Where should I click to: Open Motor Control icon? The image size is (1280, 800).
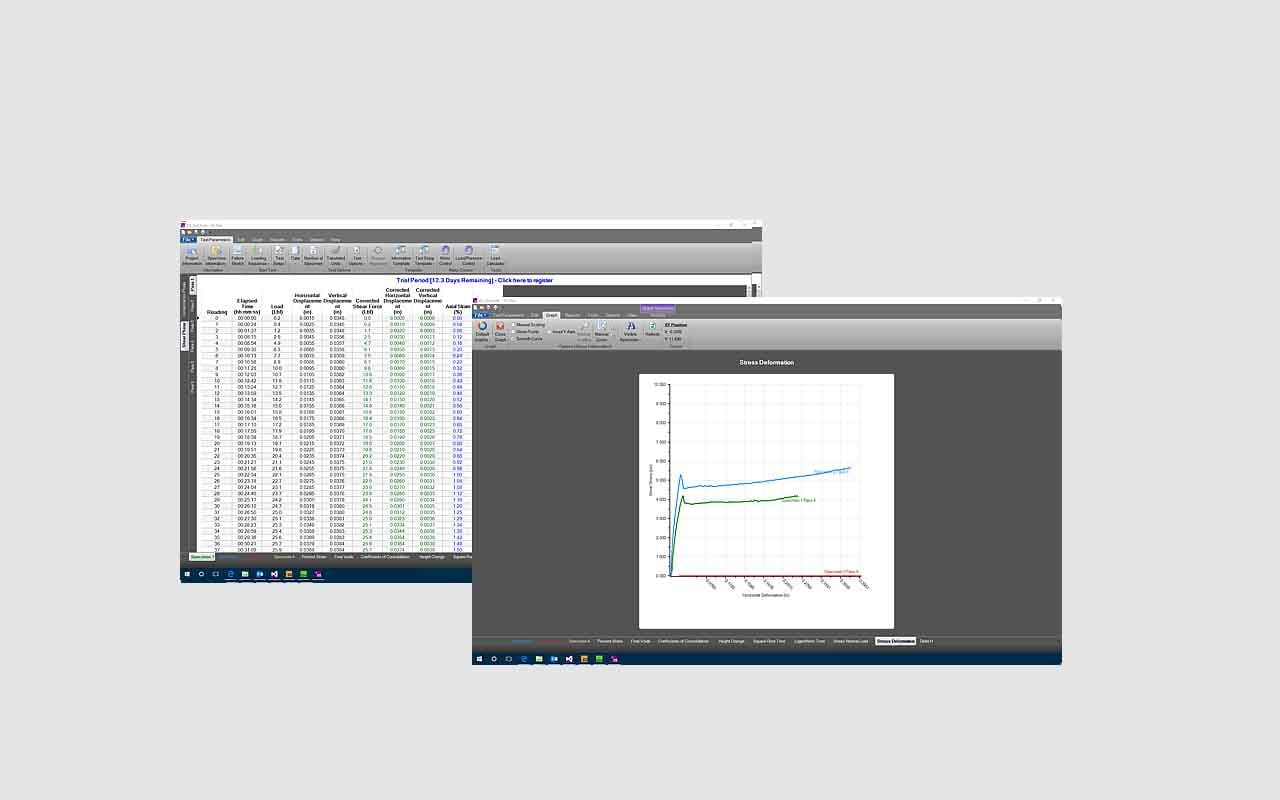444,254
